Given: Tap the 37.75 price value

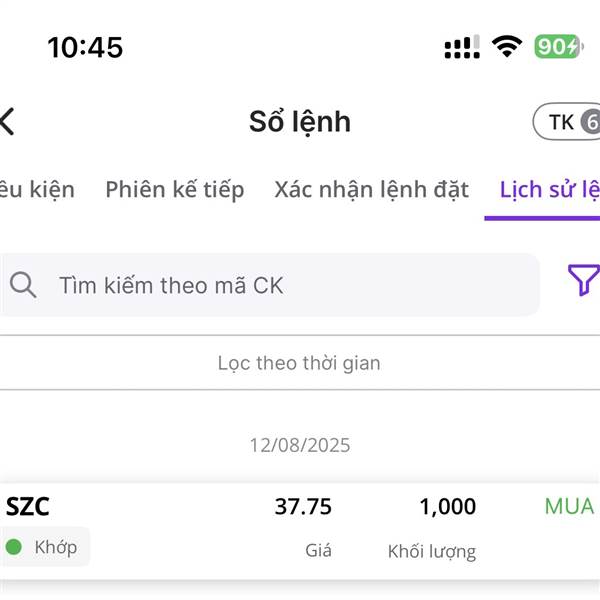Looking at the screenshot, I should point(303,506).
